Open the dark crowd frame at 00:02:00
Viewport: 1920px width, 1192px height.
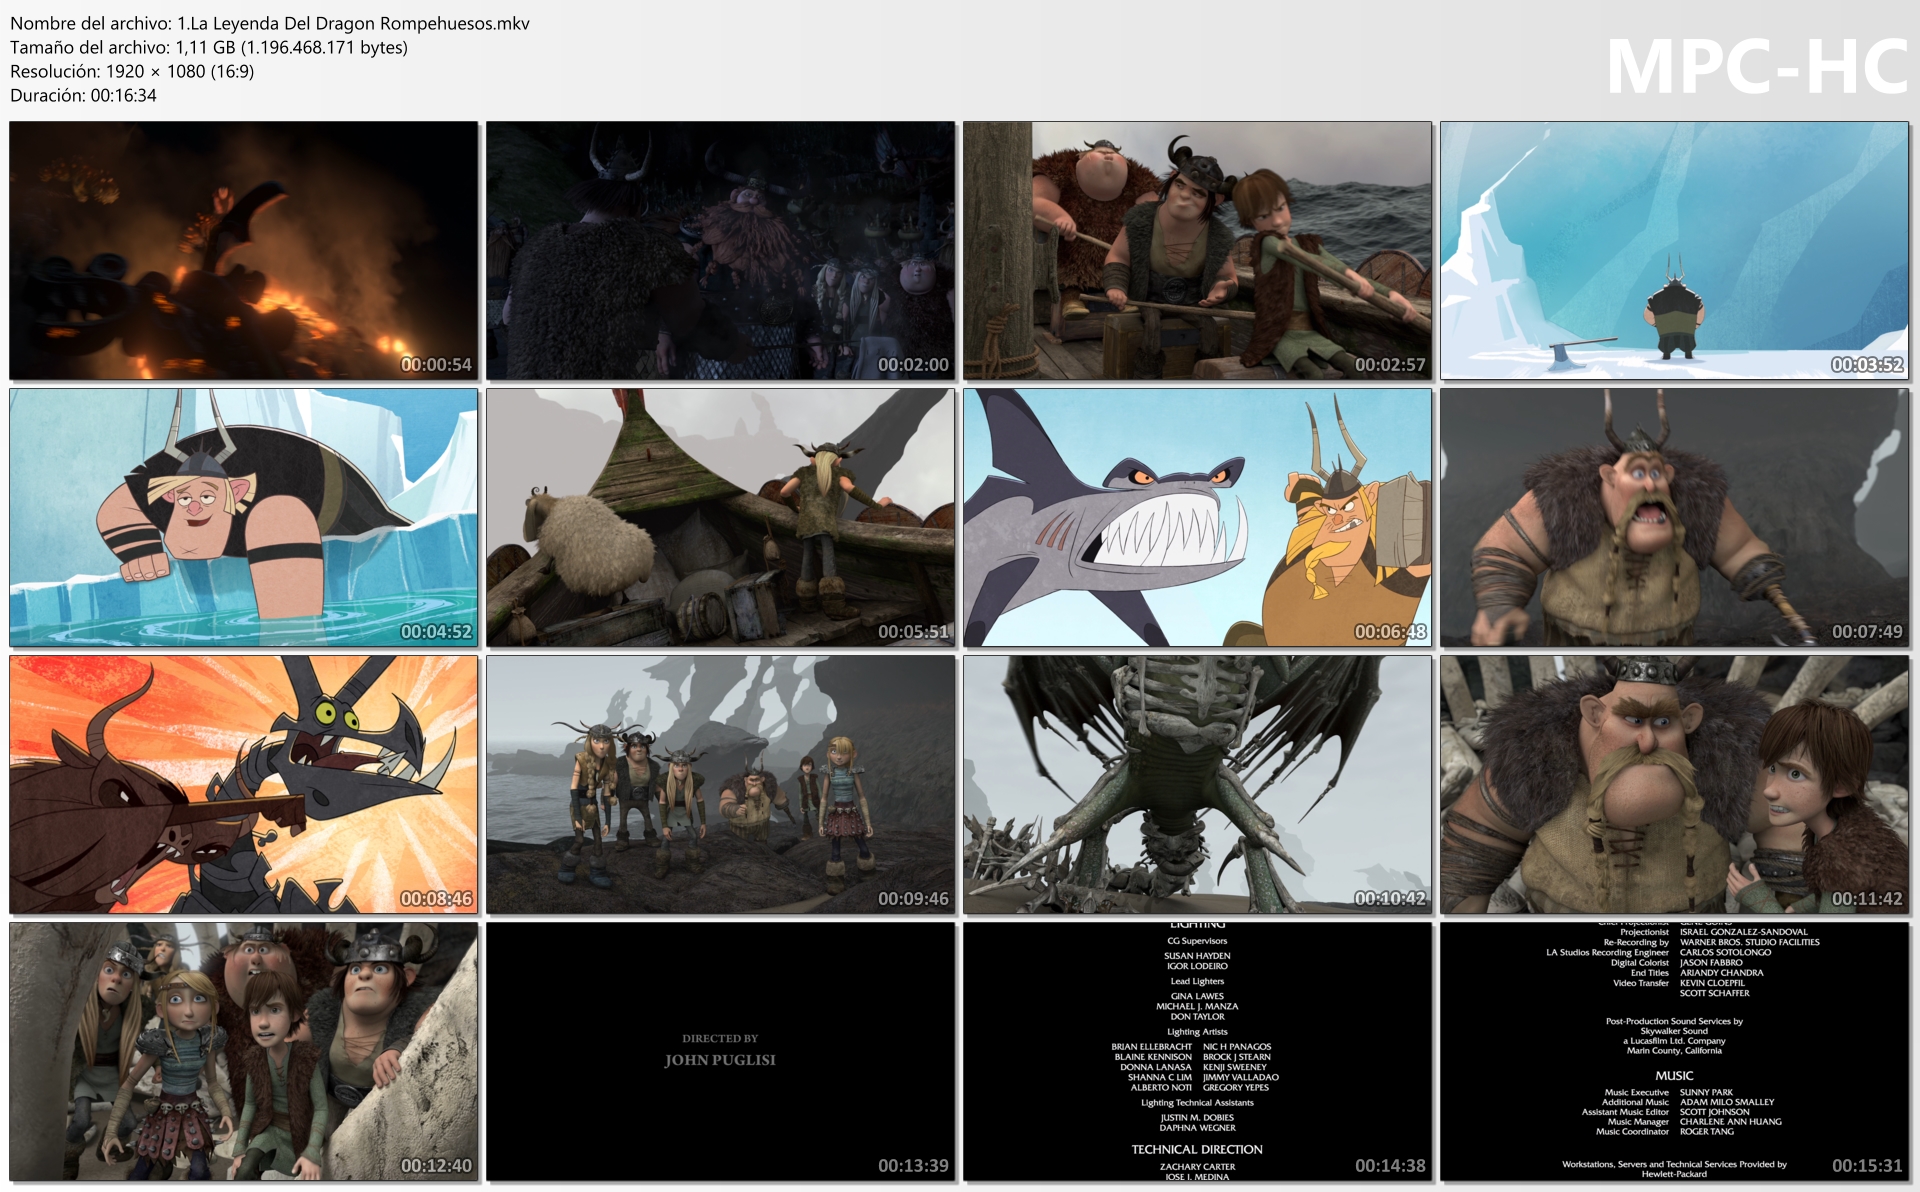coord(721,250)
